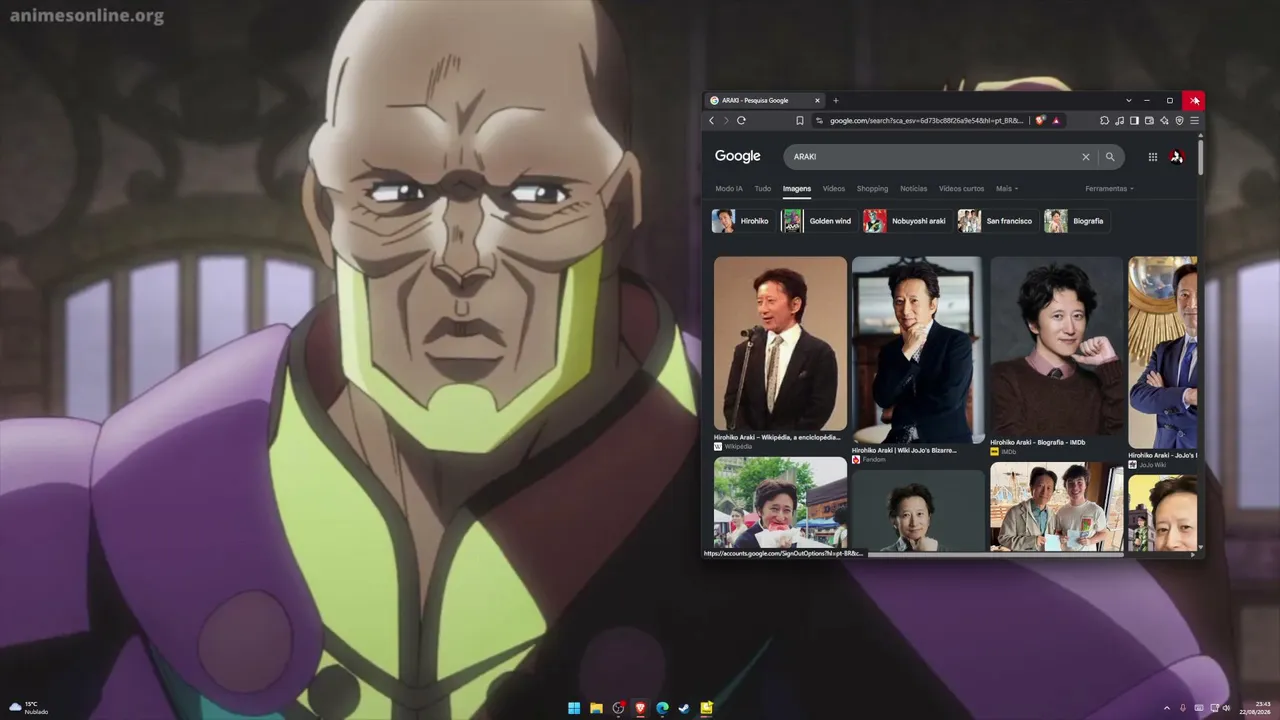The width and height of the screenshot is (1280, 720).
Task: Open the yellow notes app on taskbar
Action: pyautogui.click(x=707, y=708)
